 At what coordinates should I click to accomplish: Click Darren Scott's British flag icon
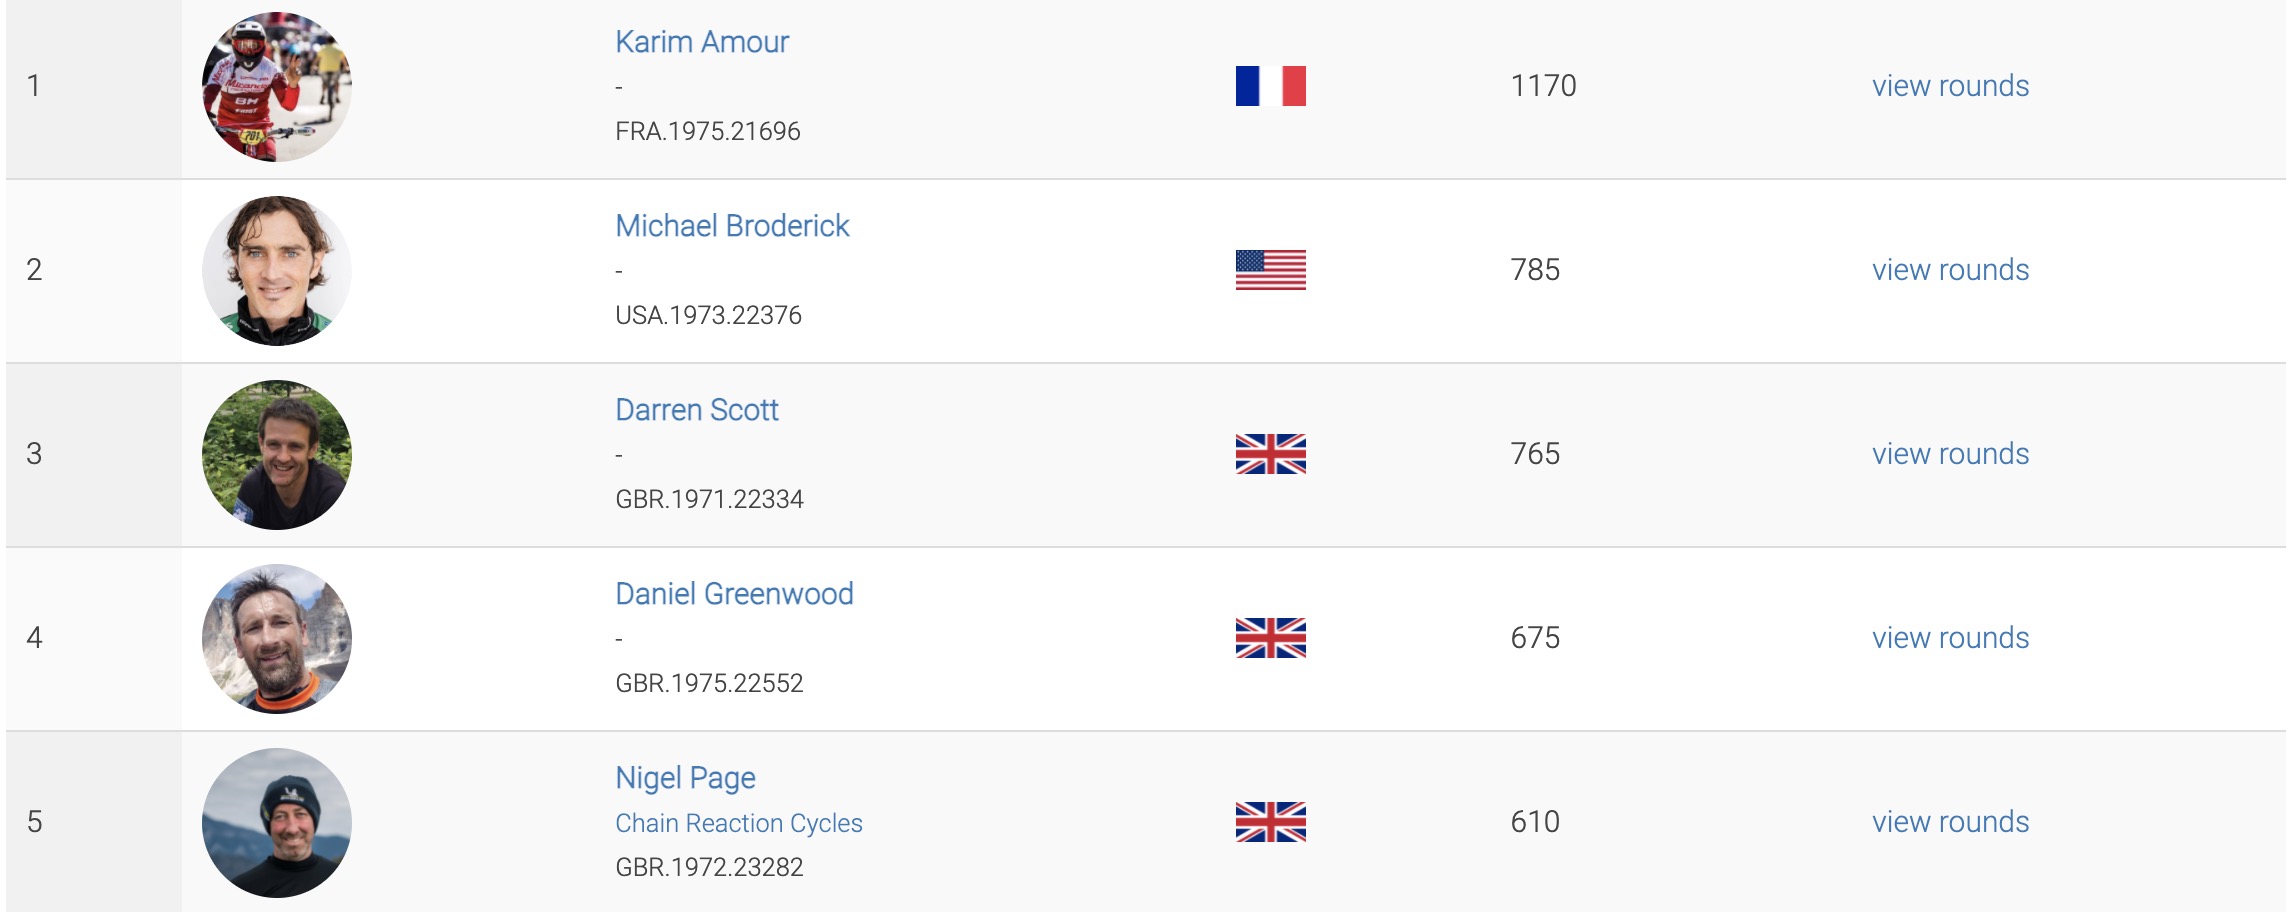[x=1270, y=454]
